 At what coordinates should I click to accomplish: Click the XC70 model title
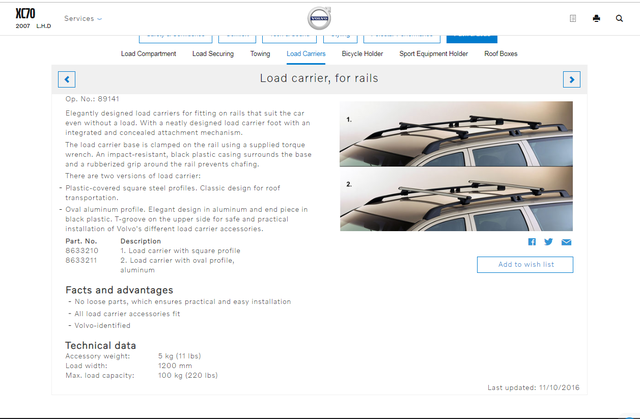(x=25, y=13)
